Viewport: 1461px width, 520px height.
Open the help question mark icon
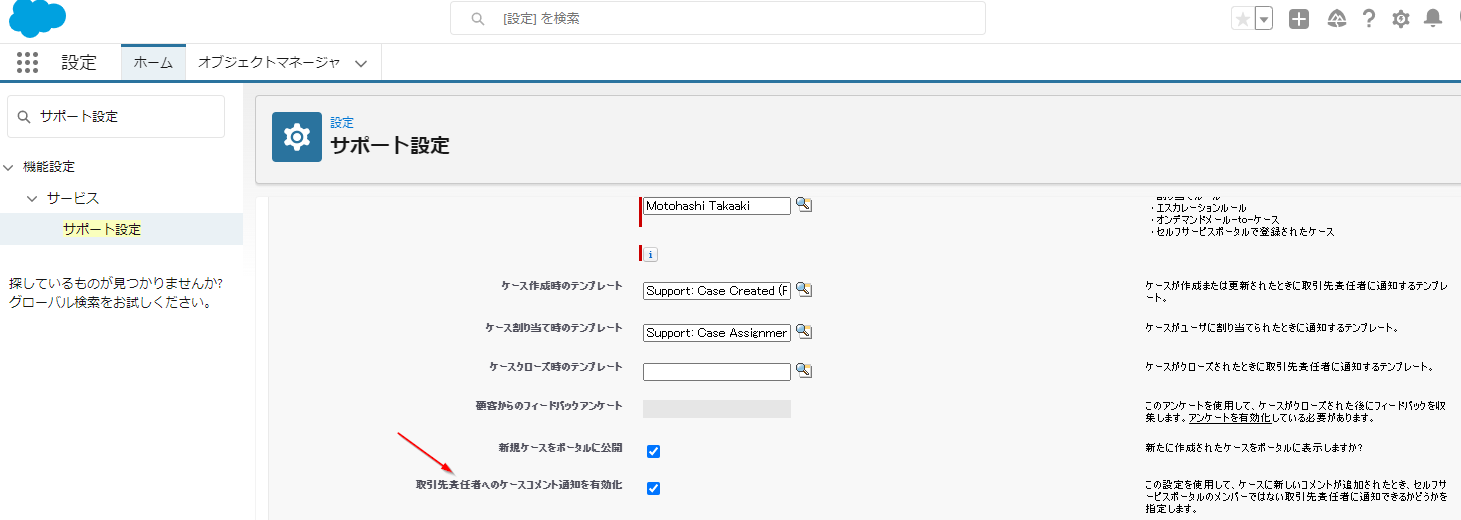1369,19
